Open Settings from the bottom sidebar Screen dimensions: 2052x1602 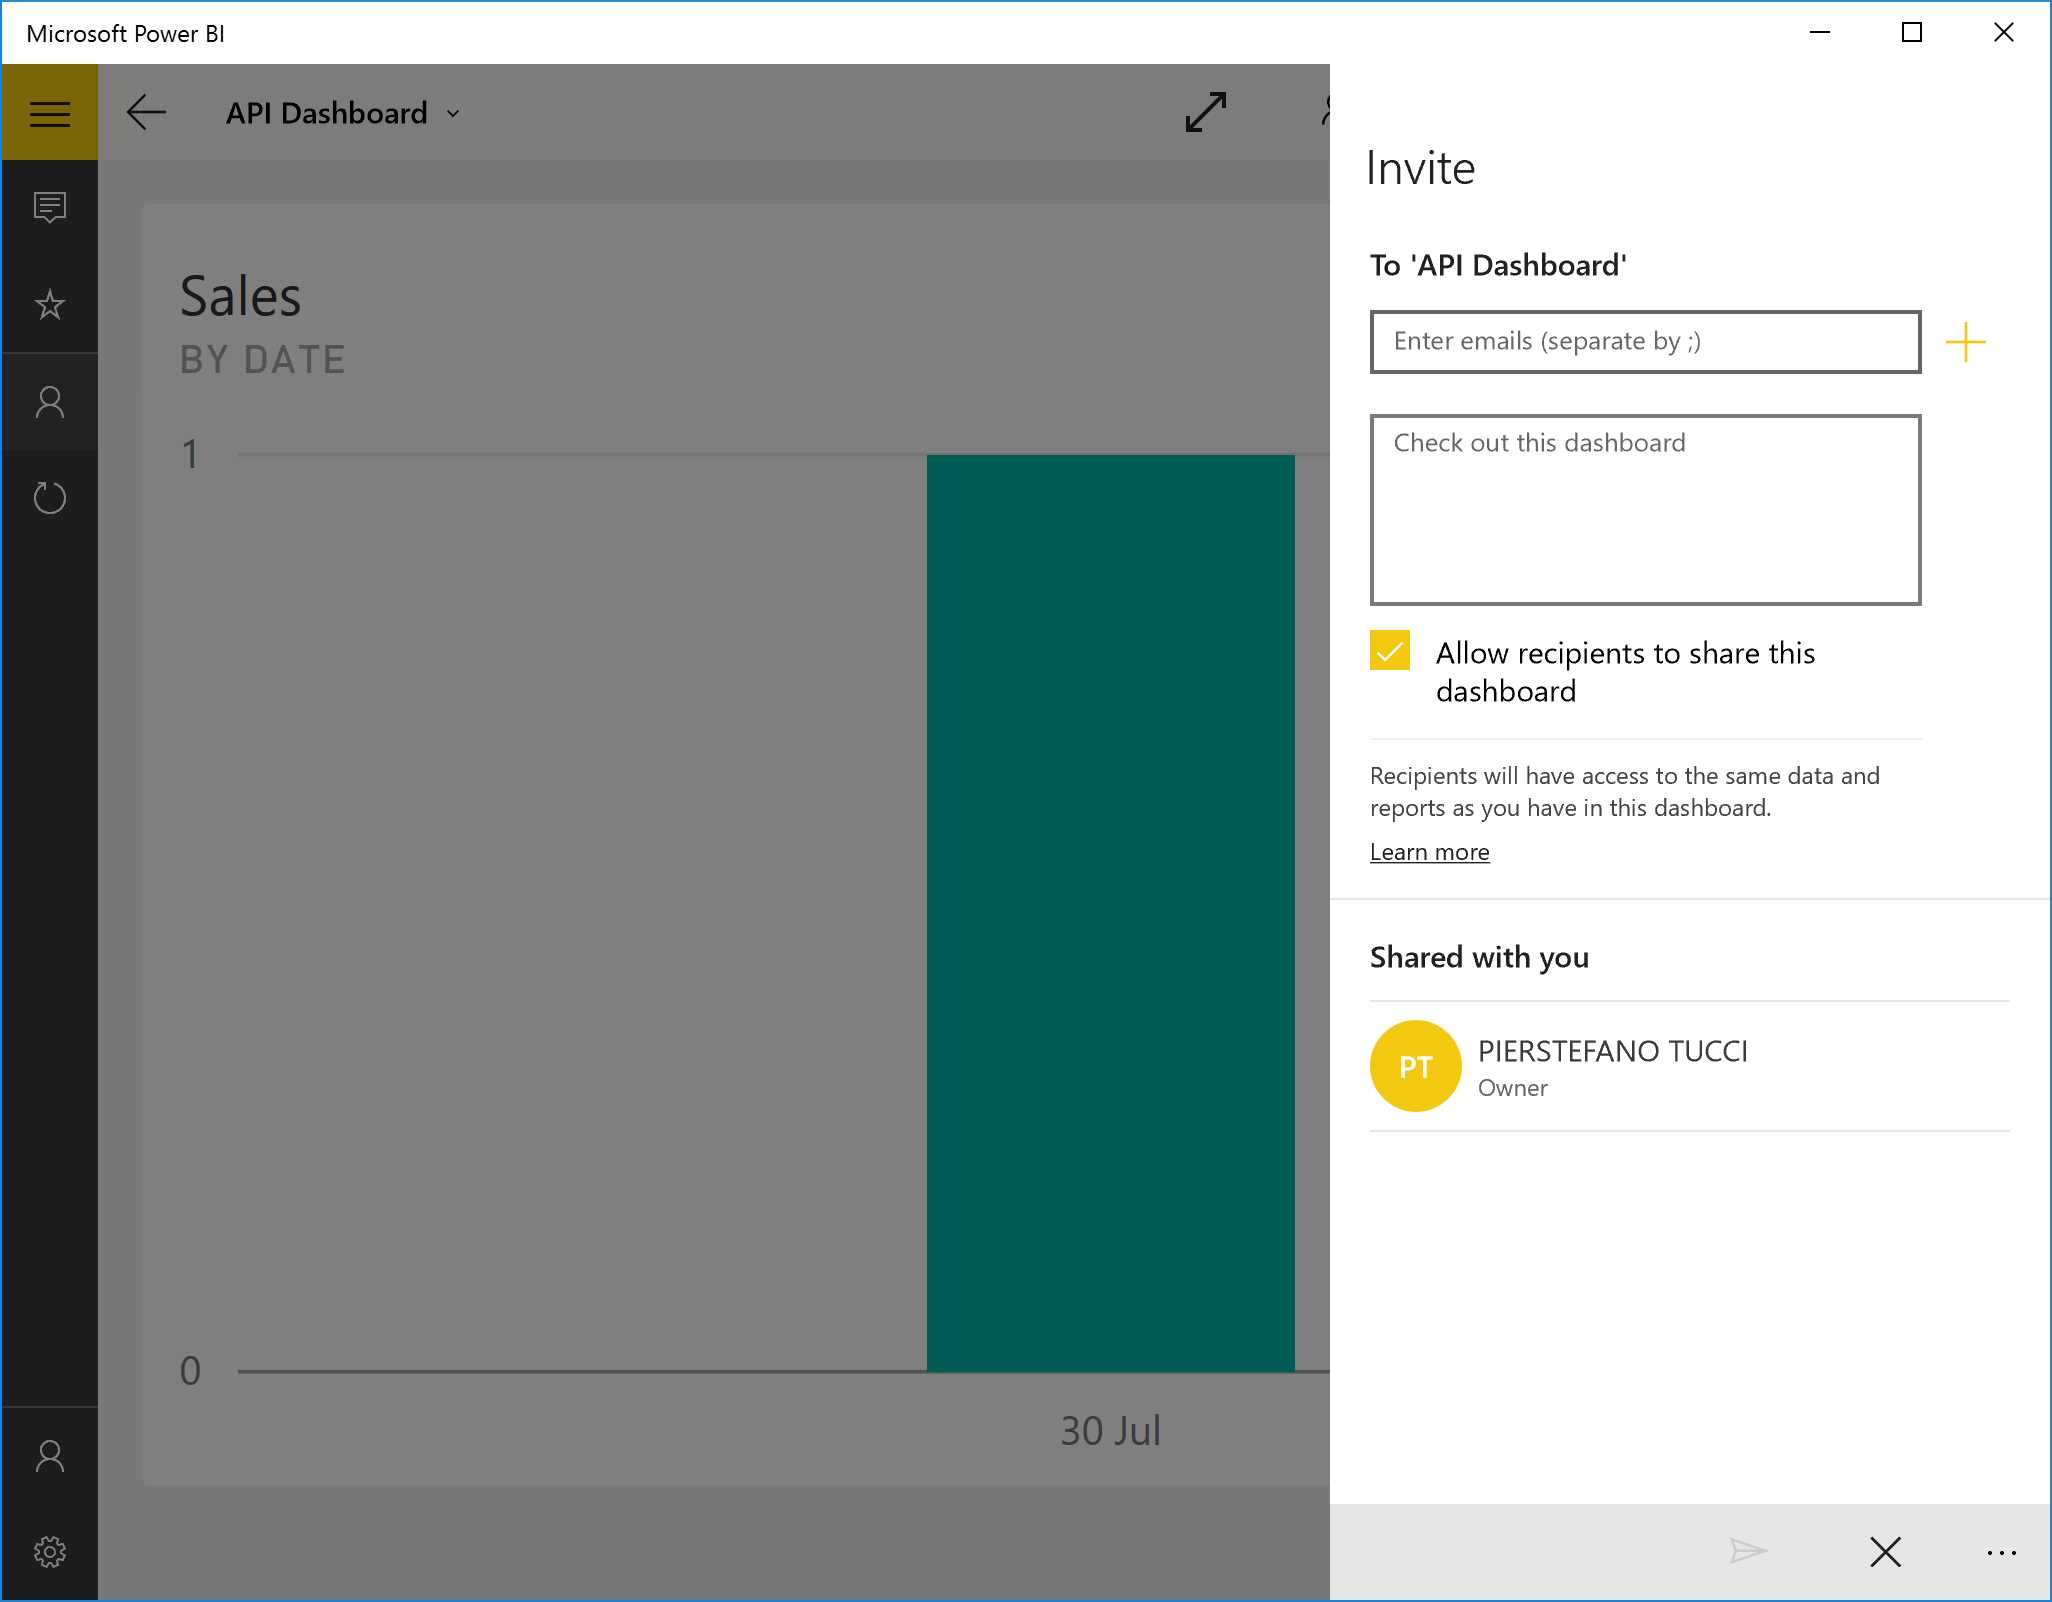pyautogui.click(x=49, y=1552)
